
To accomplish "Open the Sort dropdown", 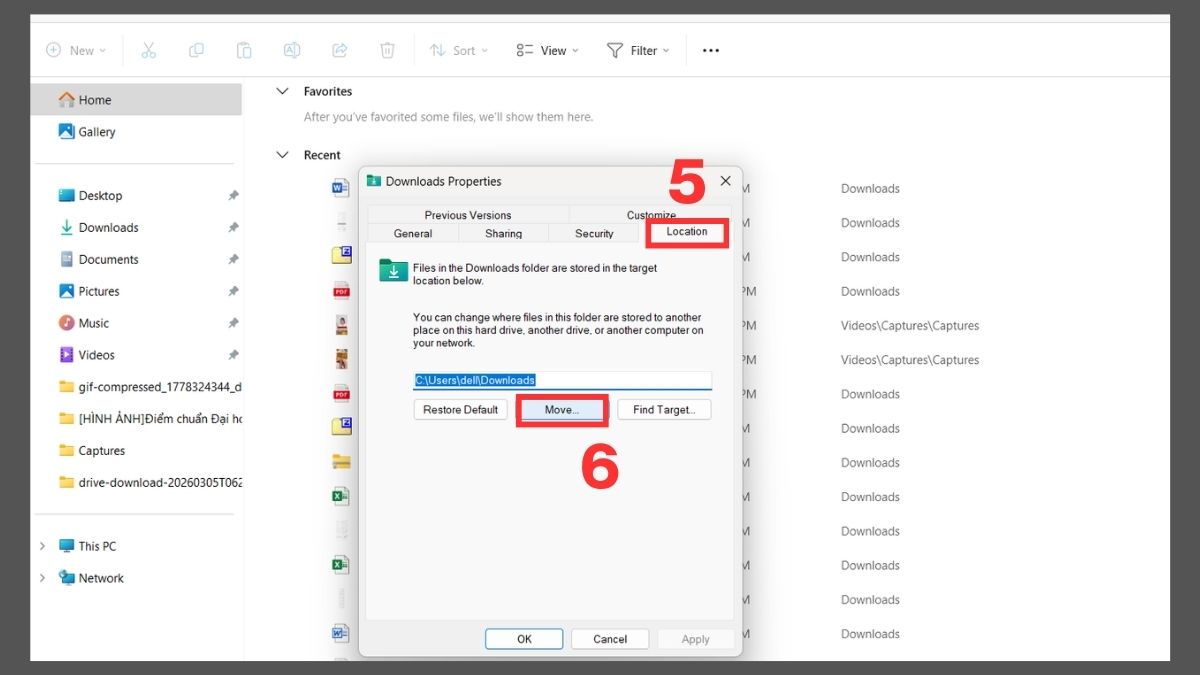I will pos(459,50).
